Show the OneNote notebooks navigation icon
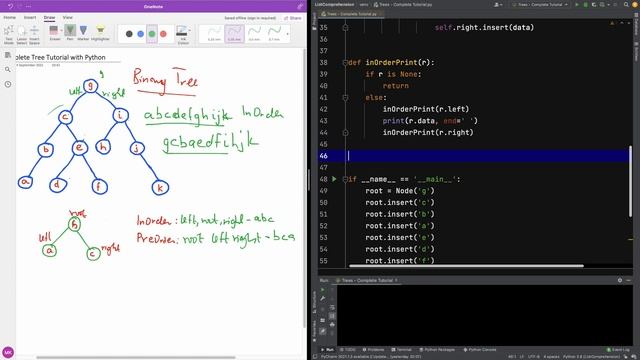Viewport: 640px width, 360px height. pyautogui.click(x=8, y=55)
